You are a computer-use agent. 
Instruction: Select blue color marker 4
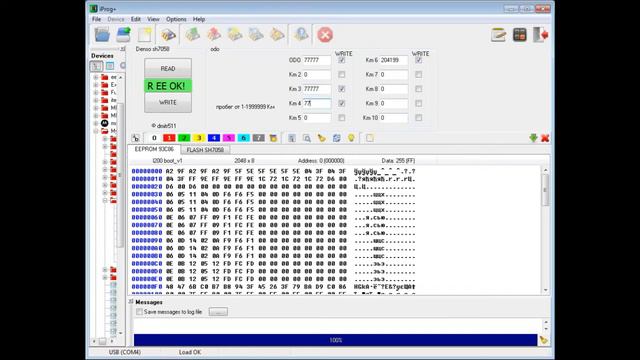tap(214, 138)
